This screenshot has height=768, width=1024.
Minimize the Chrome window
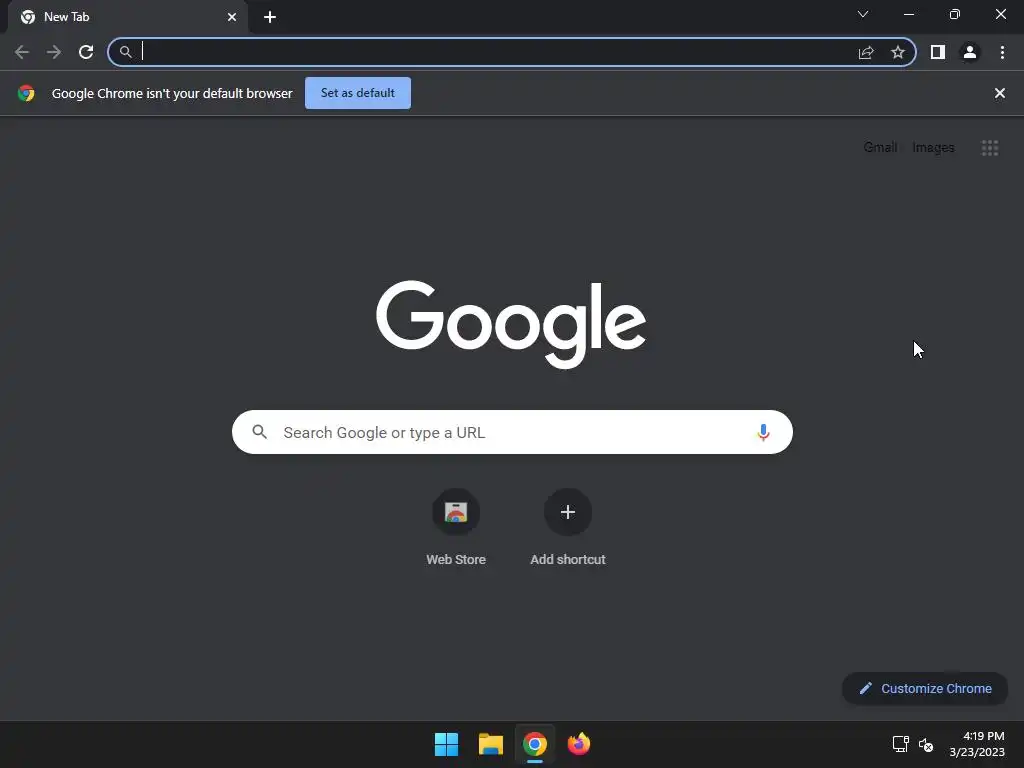click(x=908, y=14)
